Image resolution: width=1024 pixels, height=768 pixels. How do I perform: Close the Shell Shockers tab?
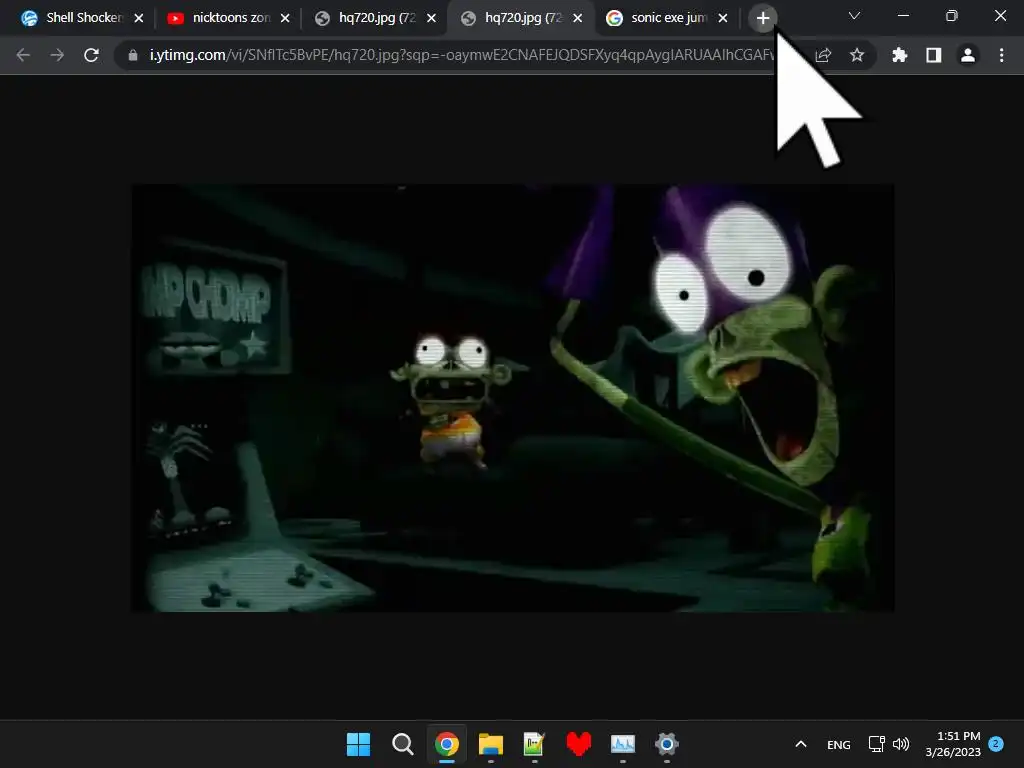pos(138,18)
